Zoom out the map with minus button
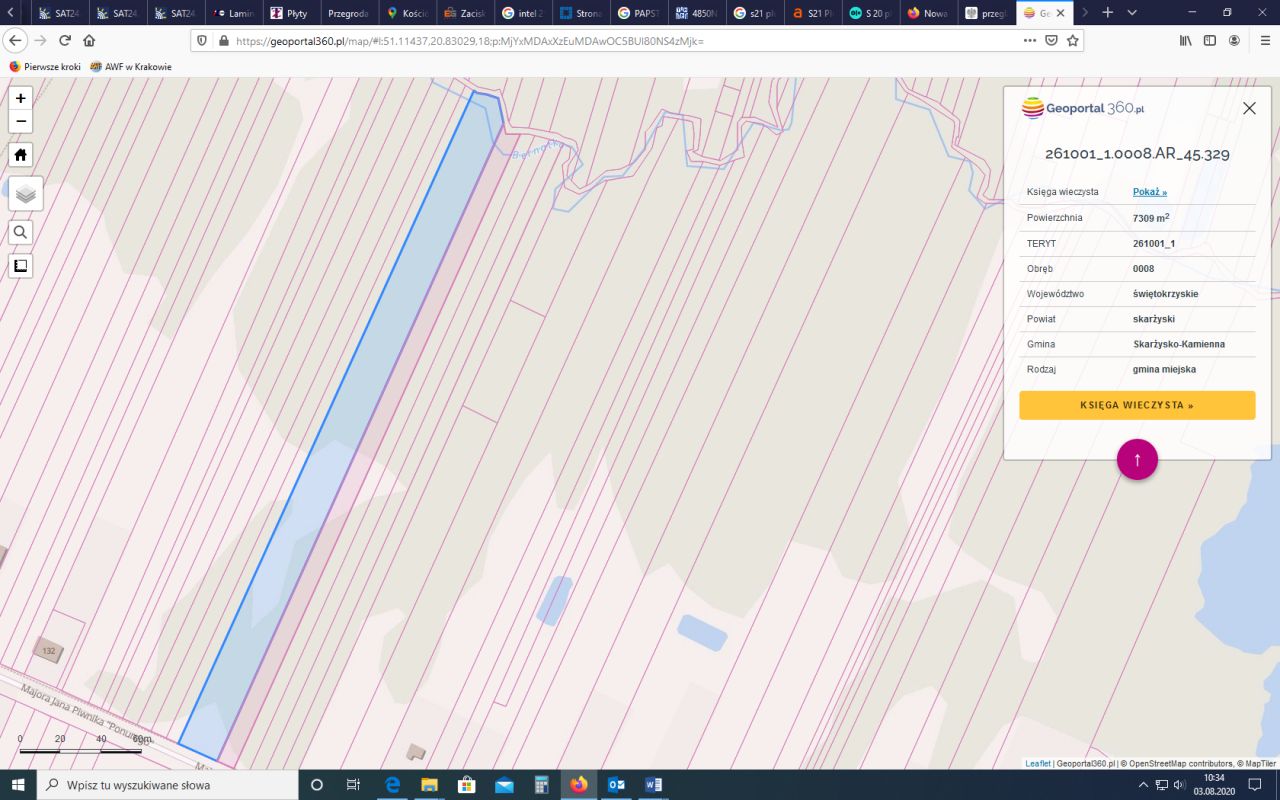This screenshot has width=1280, height=800. tap(20, 122)
